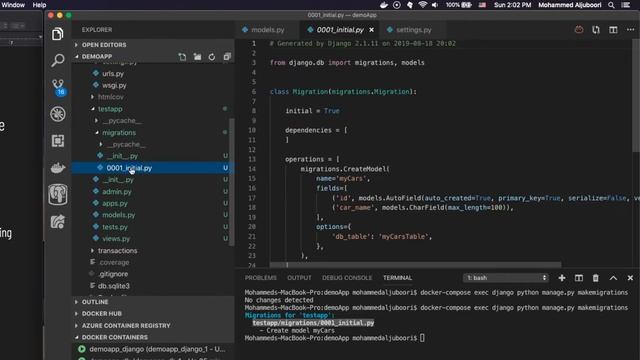Expand the htmlcov folder
The width and height of the screenshot is (640, 360).
(111, 97)
